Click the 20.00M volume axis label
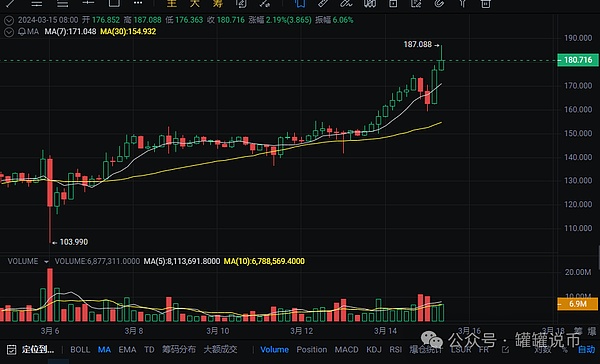Image resolution: width=600 pixels, height=364 pixels. [x=578, y=273]
